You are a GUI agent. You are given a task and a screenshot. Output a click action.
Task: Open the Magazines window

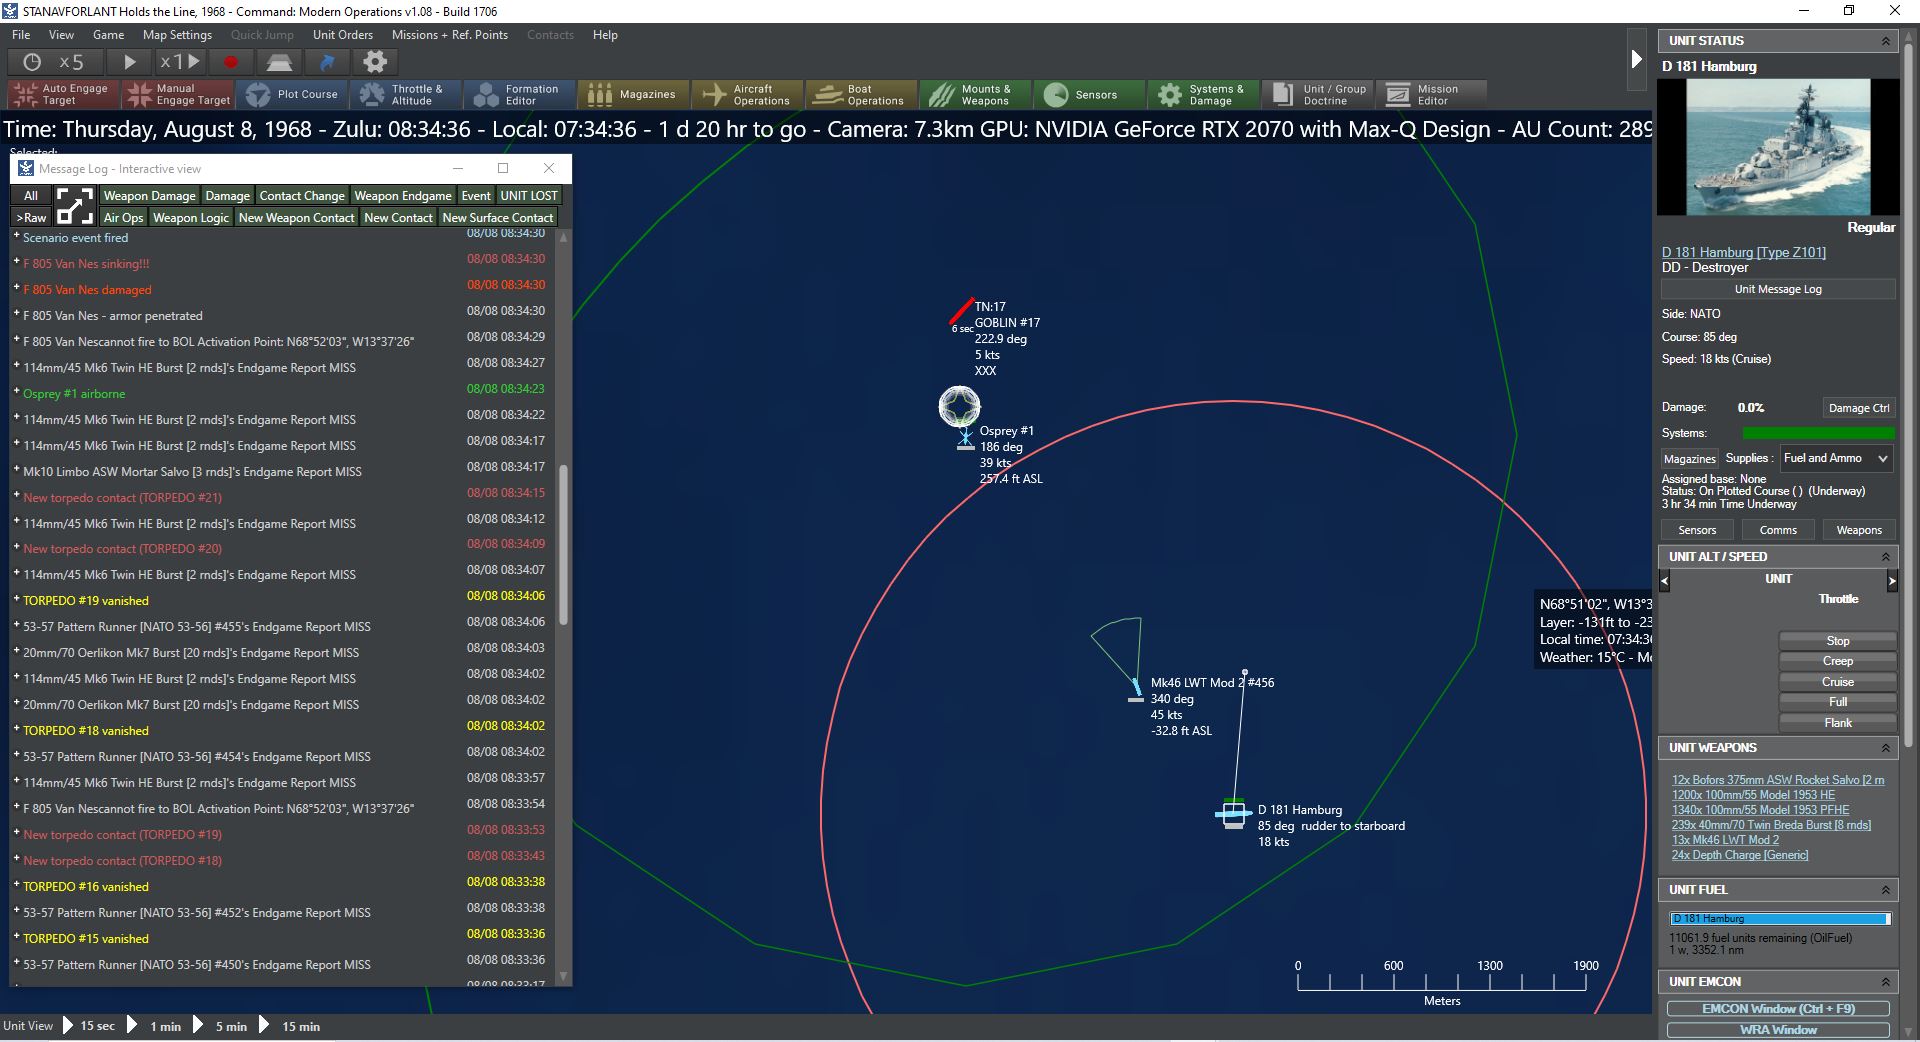(633, 94)
